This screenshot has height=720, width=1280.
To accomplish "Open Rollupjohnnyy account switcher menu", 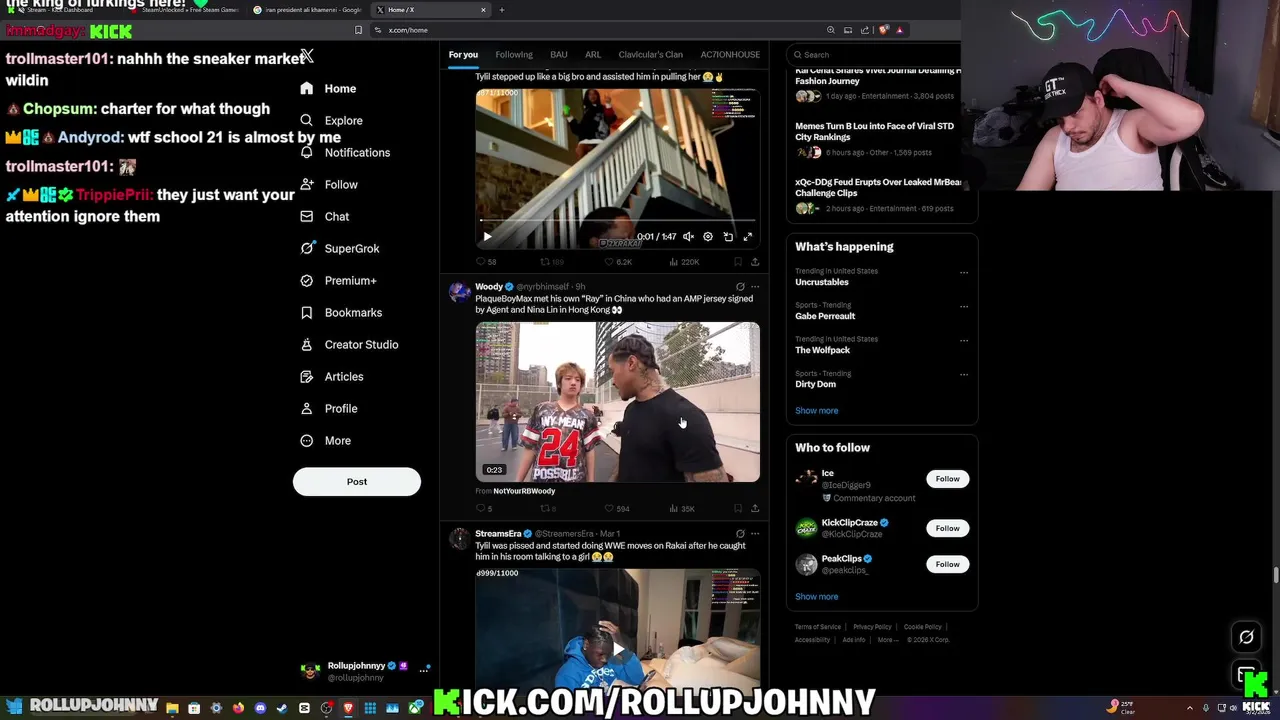I will pyautogui.click(x=366, y=670).
